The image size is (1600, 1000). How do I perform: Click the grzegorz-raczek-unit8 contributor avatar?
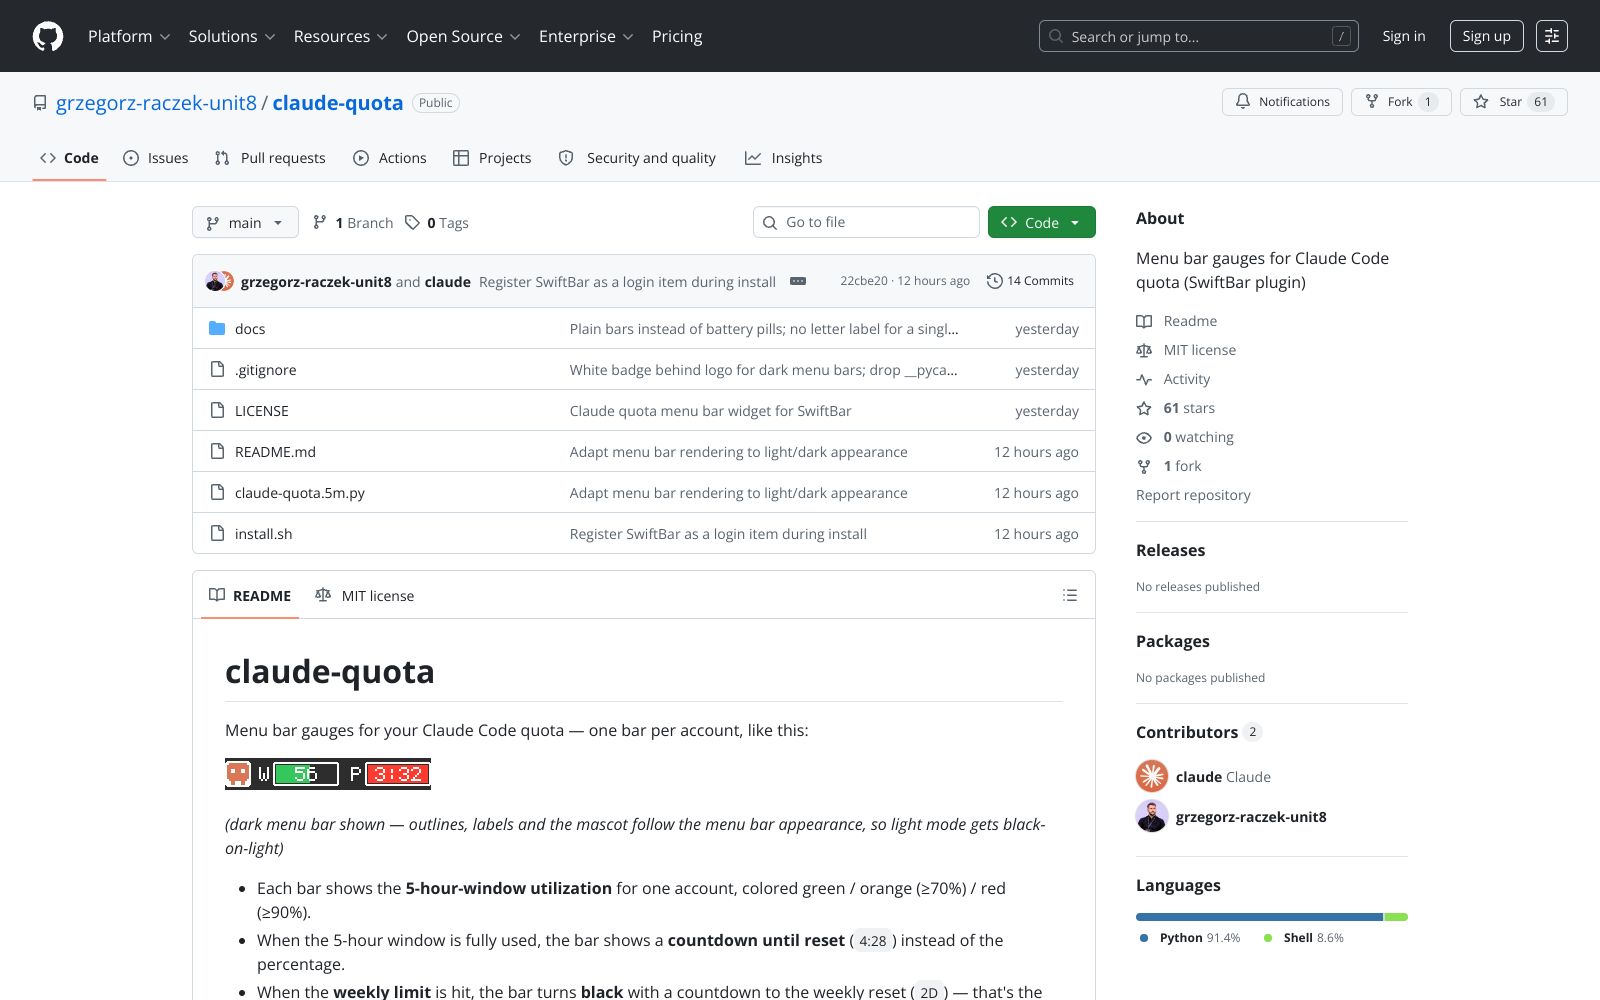point(1152,816)
